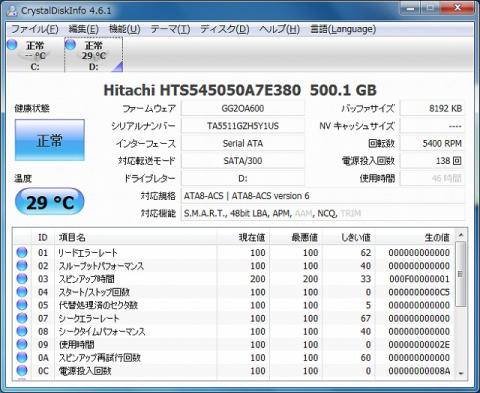480x393 pixels.
Task: Select the スタート/ストップ回数 row name
Action: click(94, 292)
